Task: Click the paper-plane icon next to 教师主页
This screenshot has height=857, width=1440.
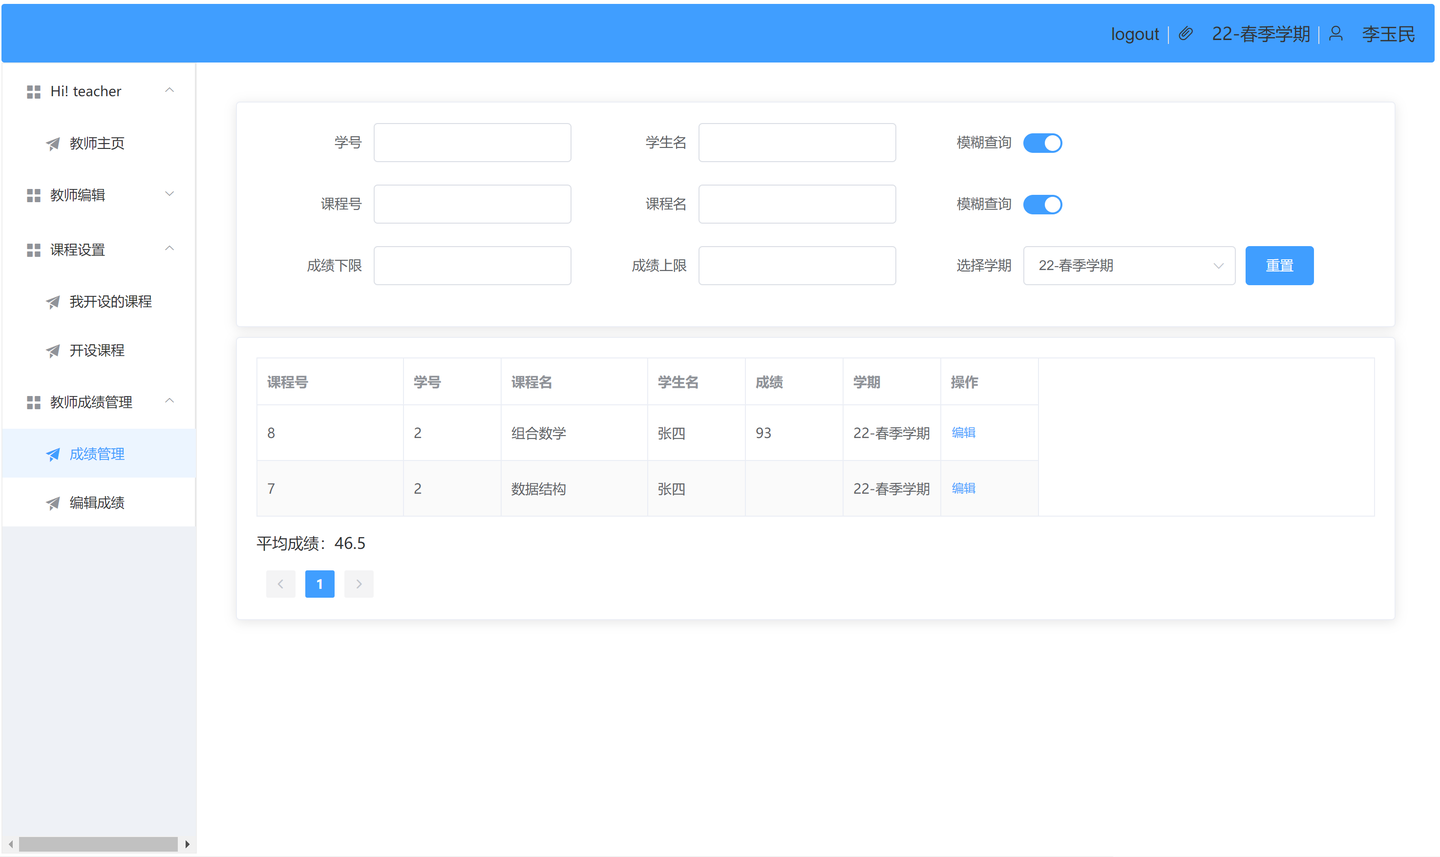Action: tap(53, 143)
